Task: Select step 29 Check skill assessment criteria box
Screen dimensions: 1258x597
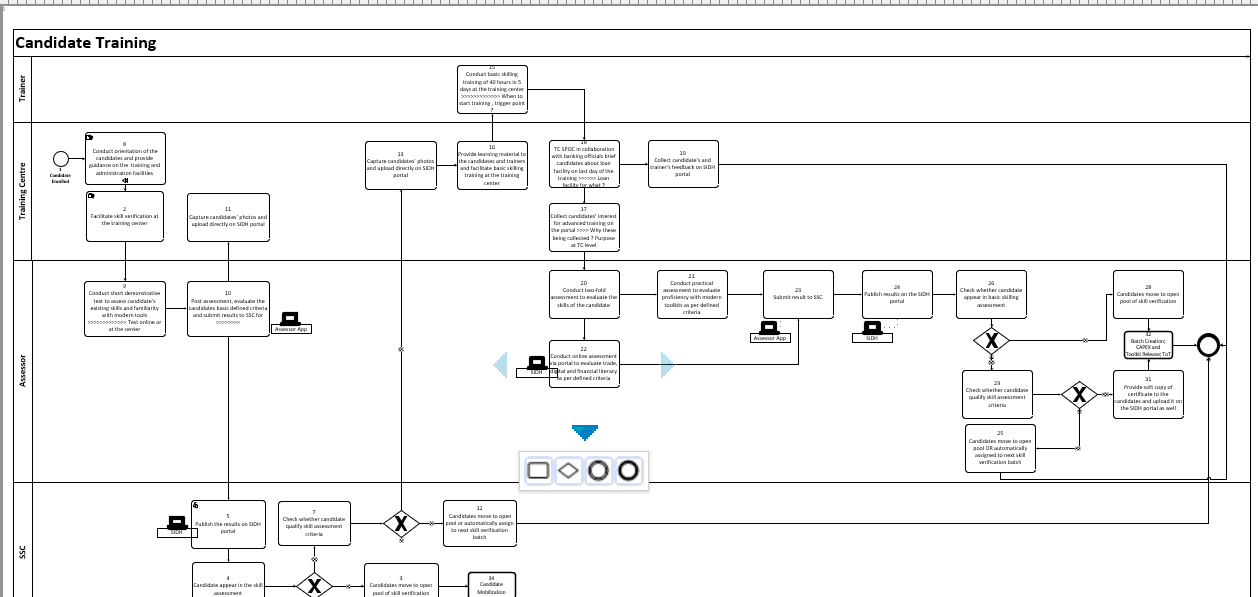Action: point(997,395)
